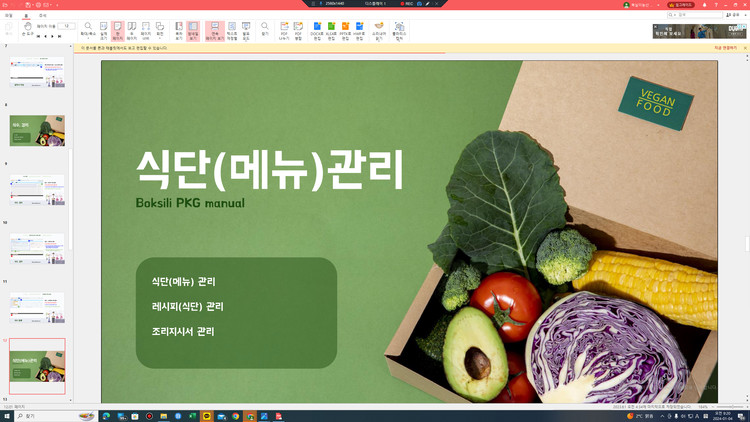
Task: Go to the first page
Action: click(39, 36)
